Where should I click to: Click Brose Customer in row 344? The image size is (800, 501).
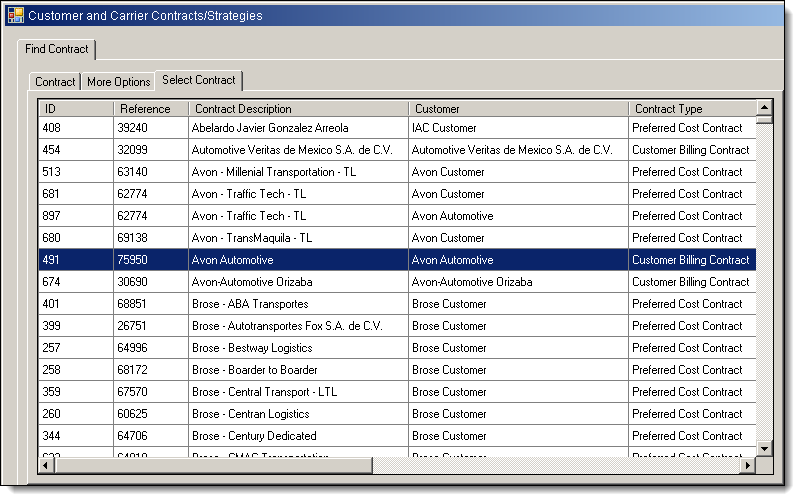[x=518, y=435]
